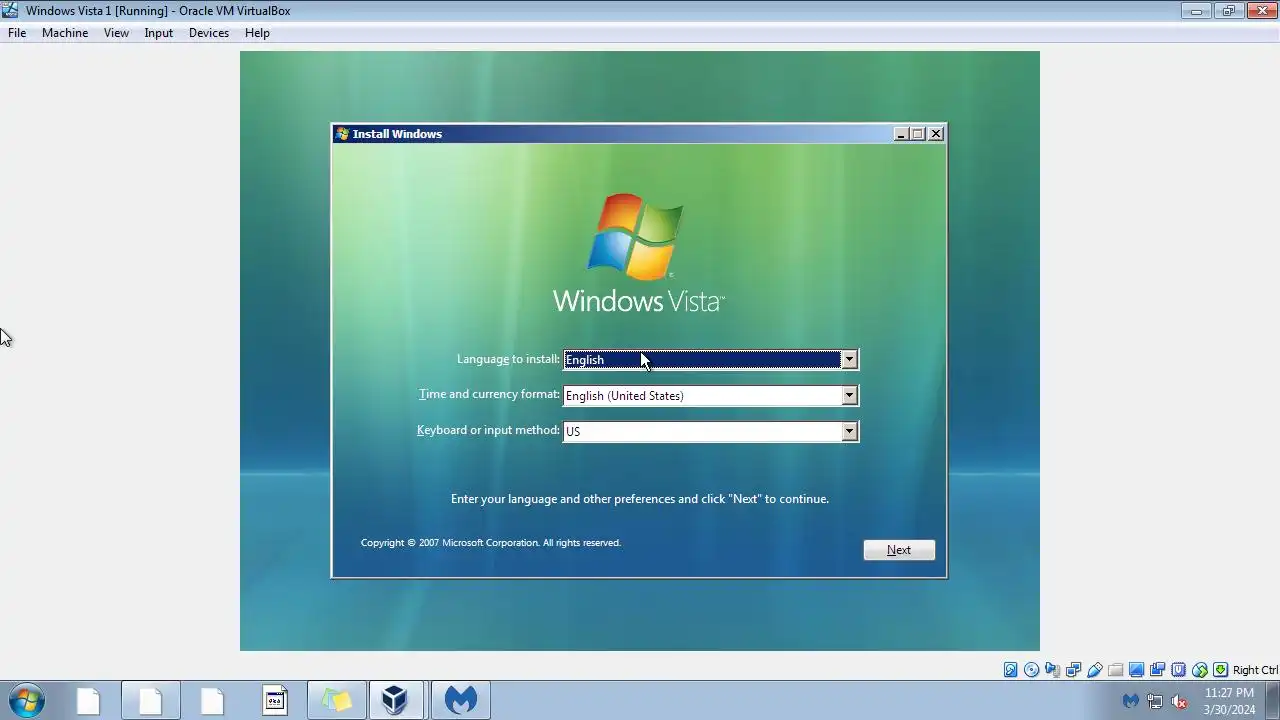Minimize the Install Windows dialog

pos(900,134)
